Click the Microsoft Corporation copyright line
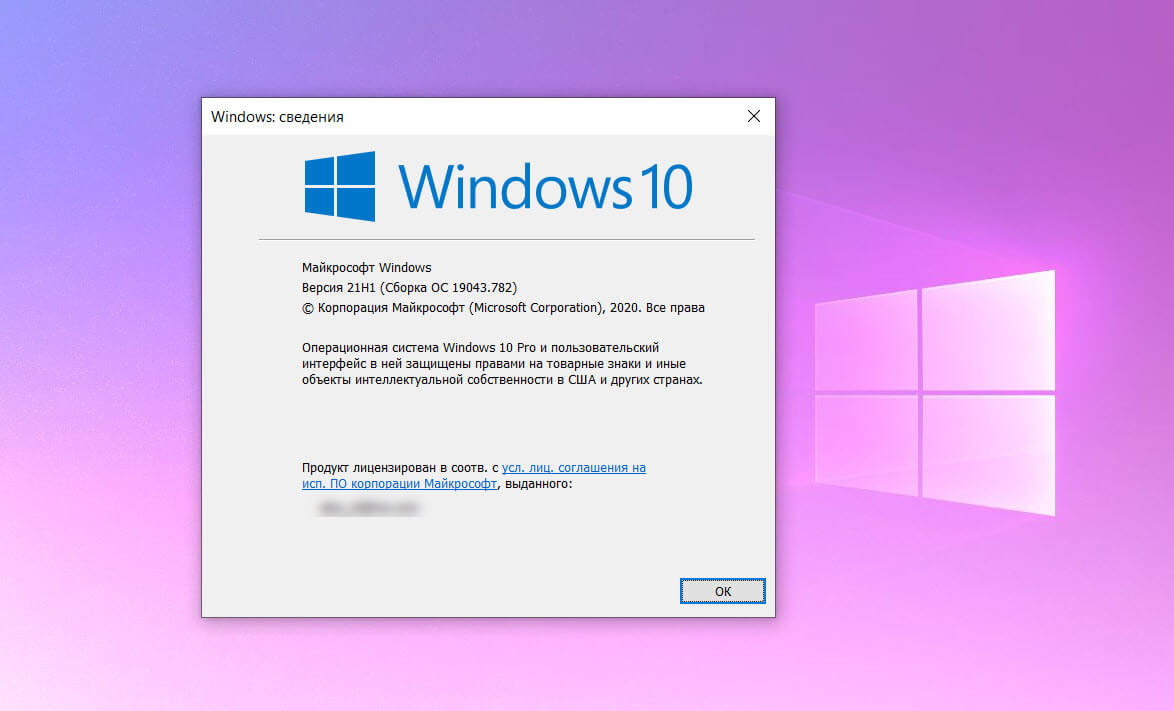This screenshot has width=1174, height=711. (503, 308)
